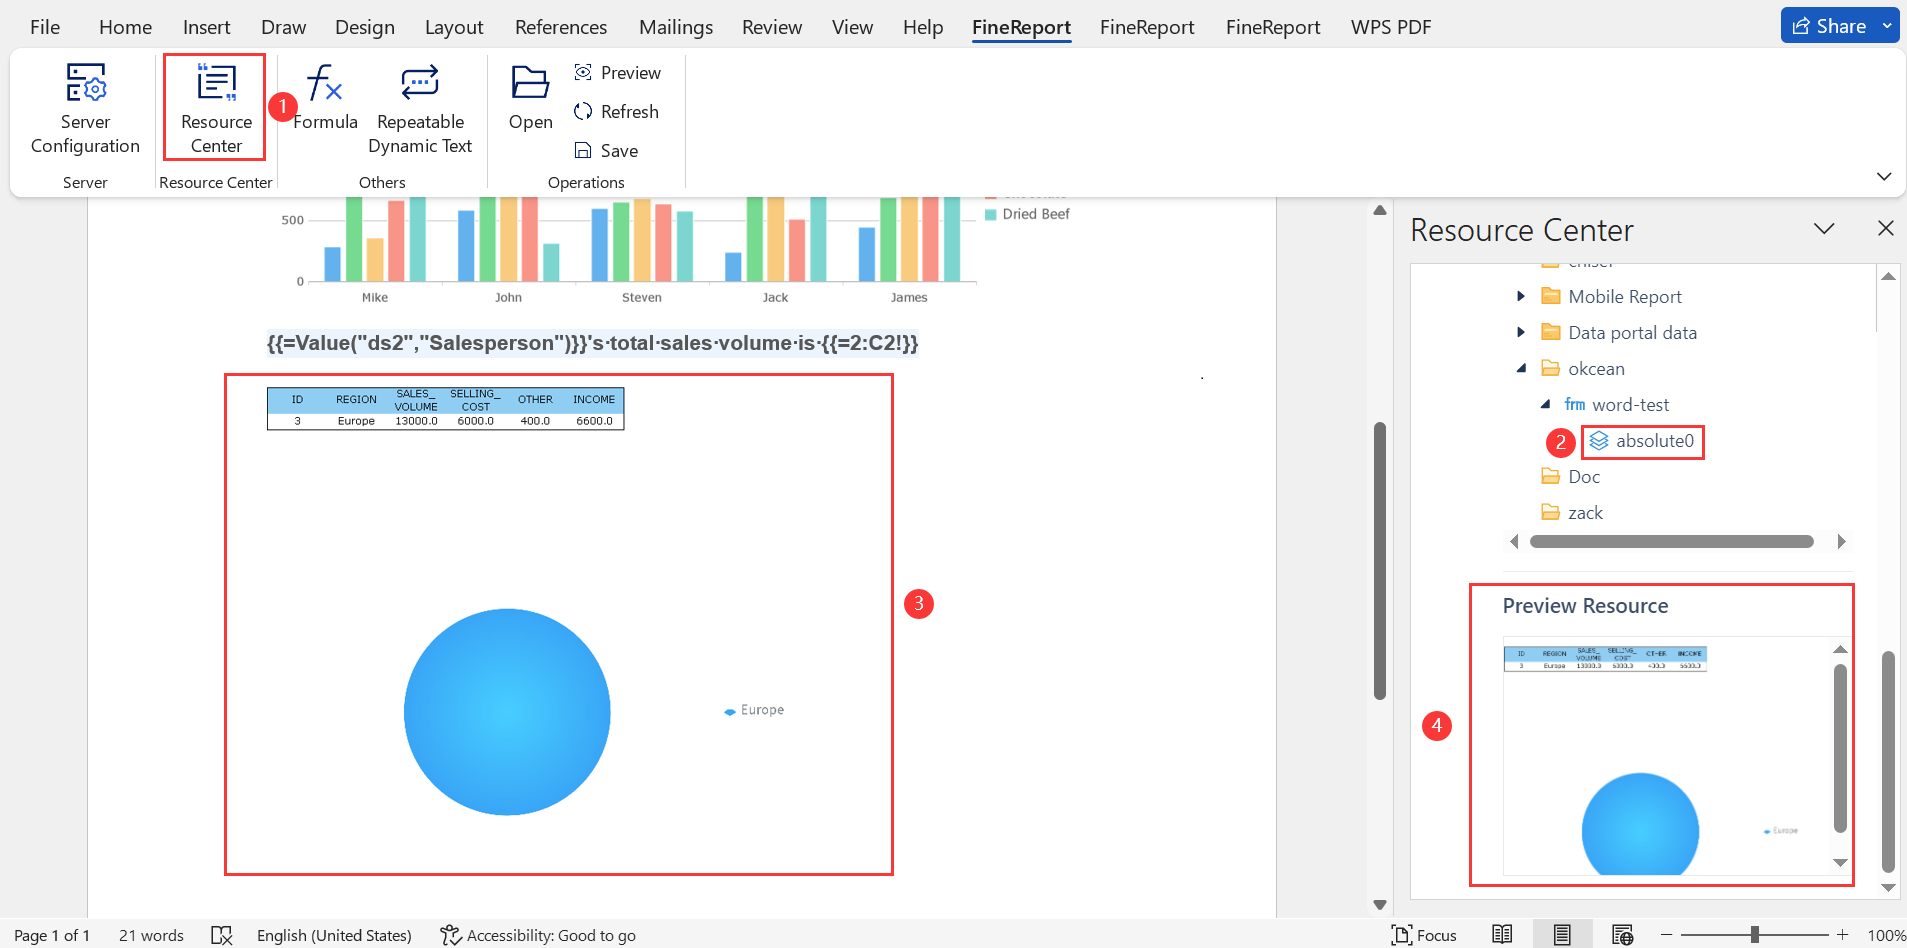Viewport: 1907px width, 948px height.
Task: Refresh the report data
Action: coord(616,112)
